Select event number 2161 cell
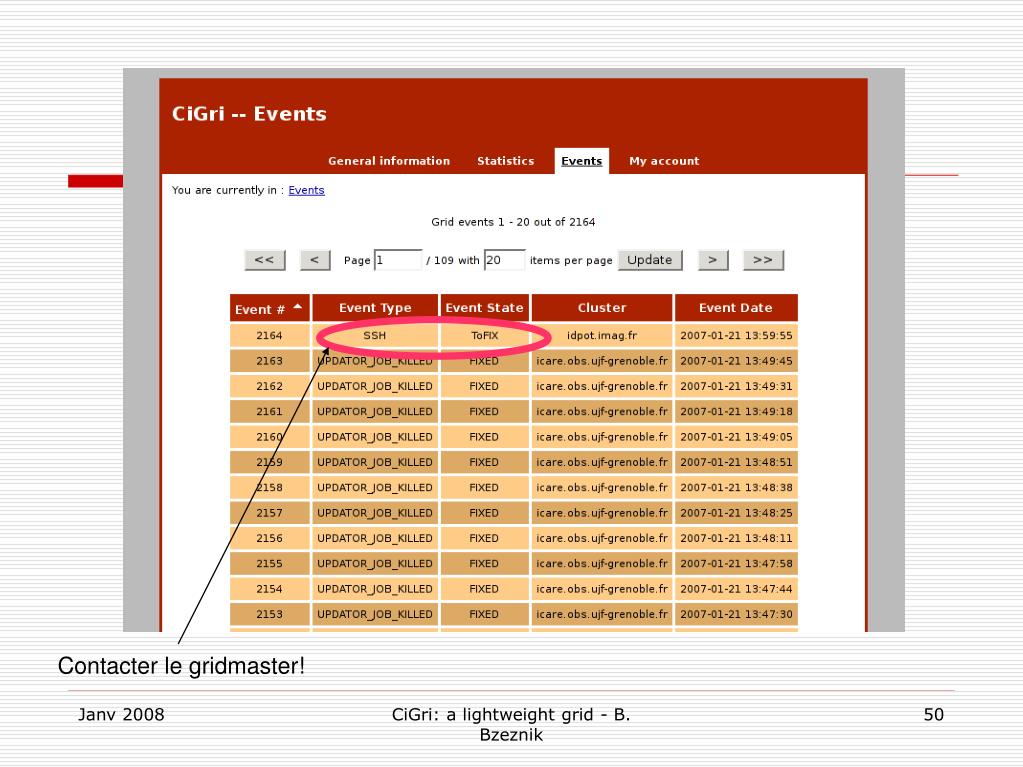 (269, 412)
